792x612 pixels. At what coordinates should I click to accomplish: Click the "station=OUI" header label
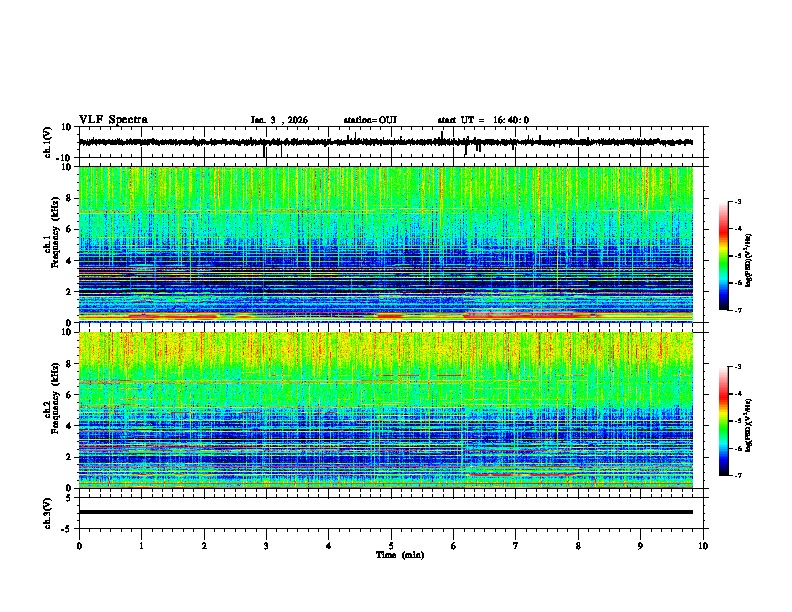click(370, 120)
